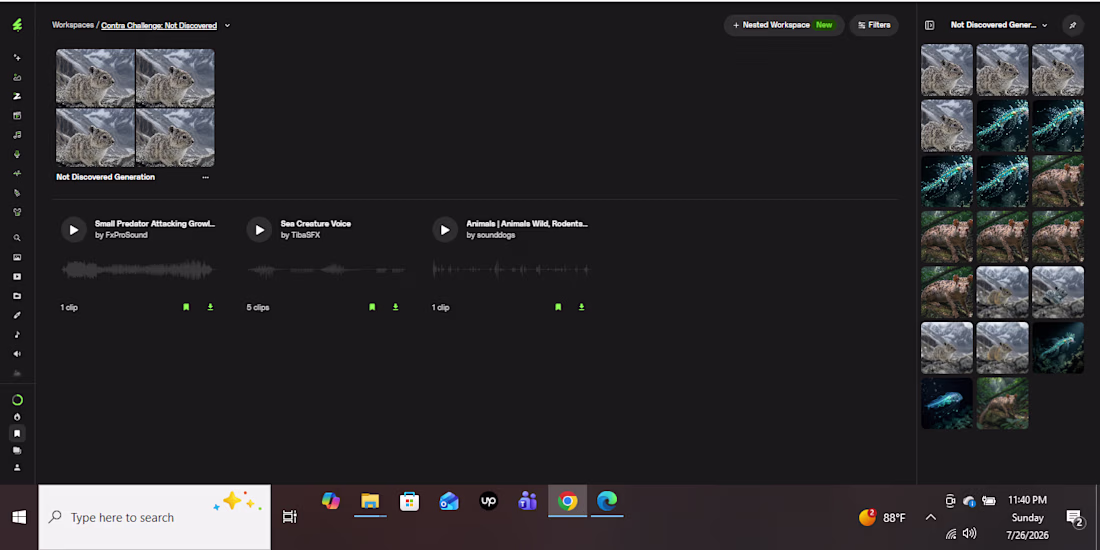Viewport: 1100px width, 550px height.
Task: Play the Sea Creature Voice sound
Action: [260, 229]
